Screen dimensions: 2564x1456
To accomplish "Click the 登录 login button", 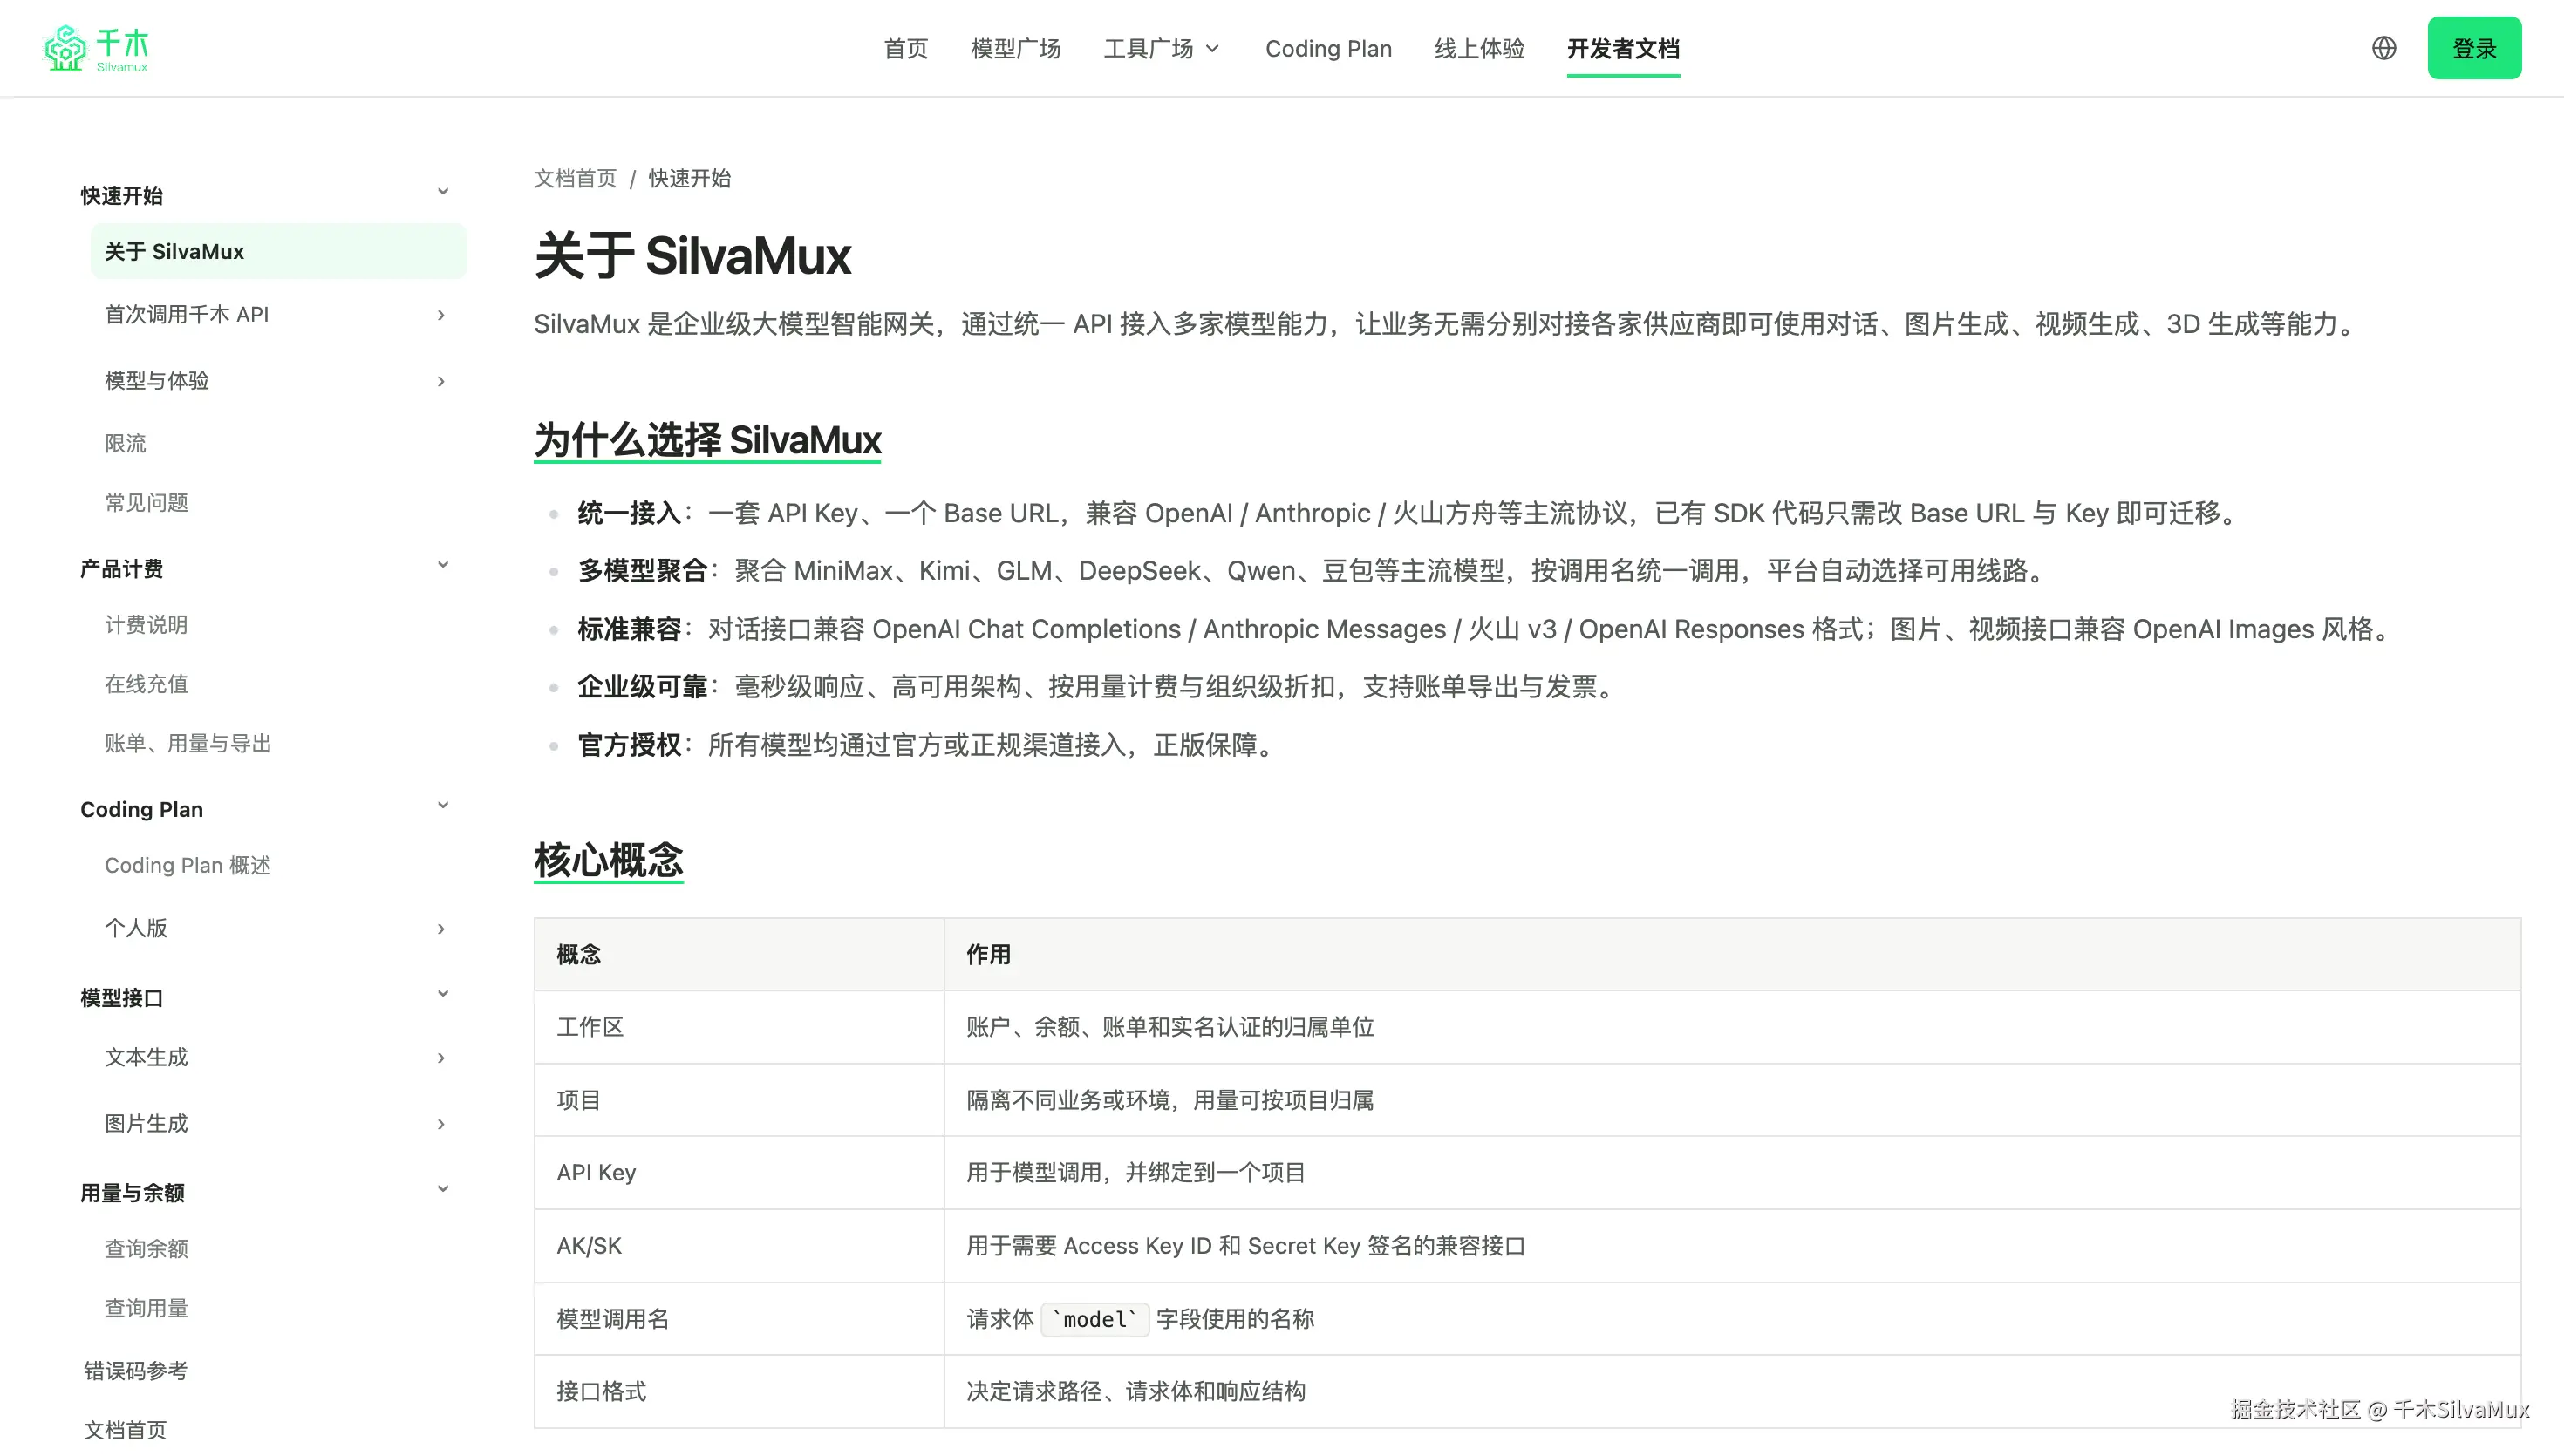I will 2474,48.
